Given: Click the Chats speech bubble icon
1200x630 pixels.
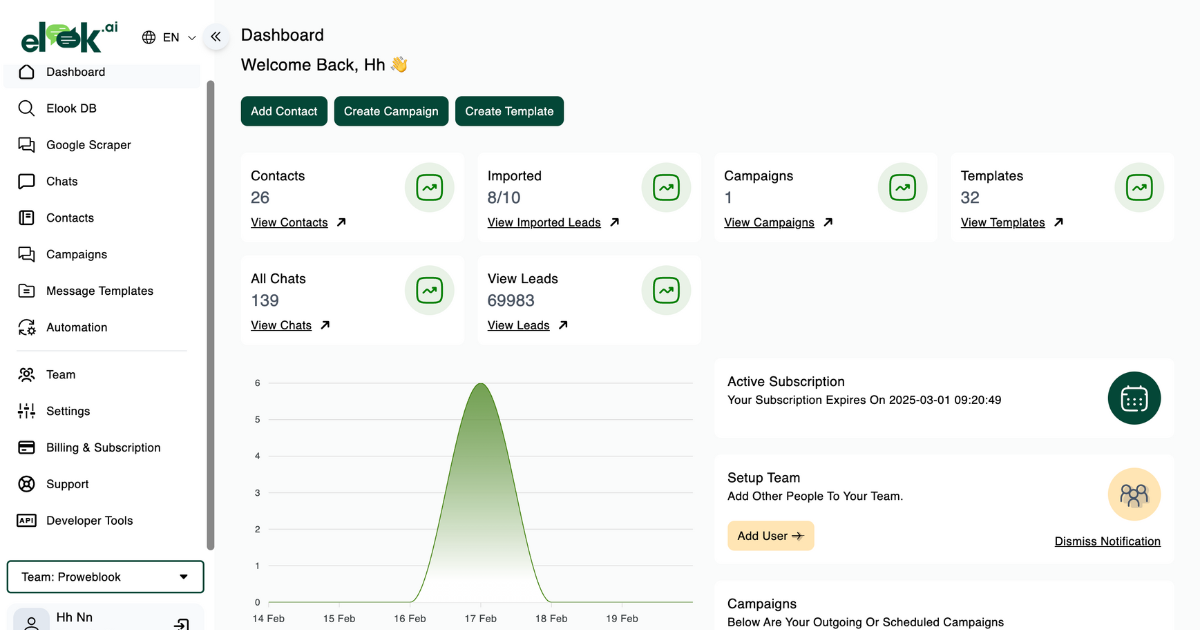Looking at the screenshot, I should pyautogui.click(x=27, y=181).
